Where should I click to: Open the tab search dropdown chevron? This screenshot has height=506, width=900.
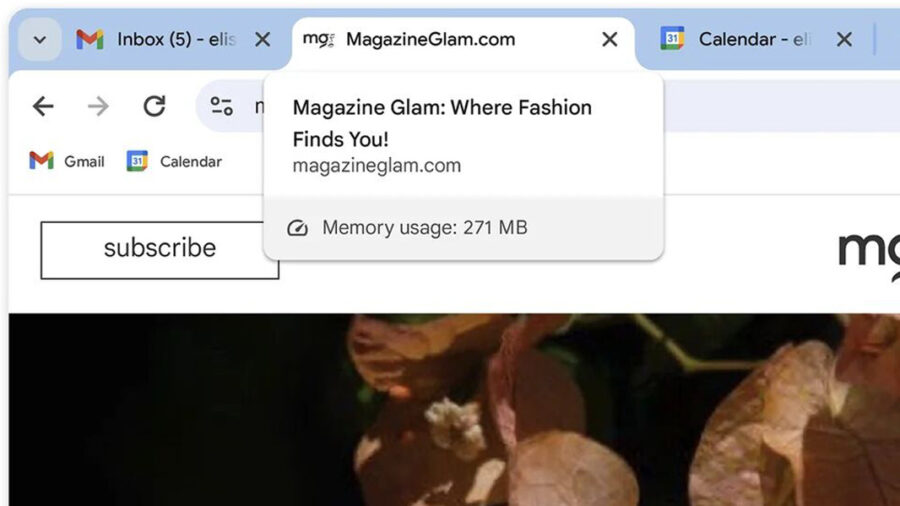40,40
